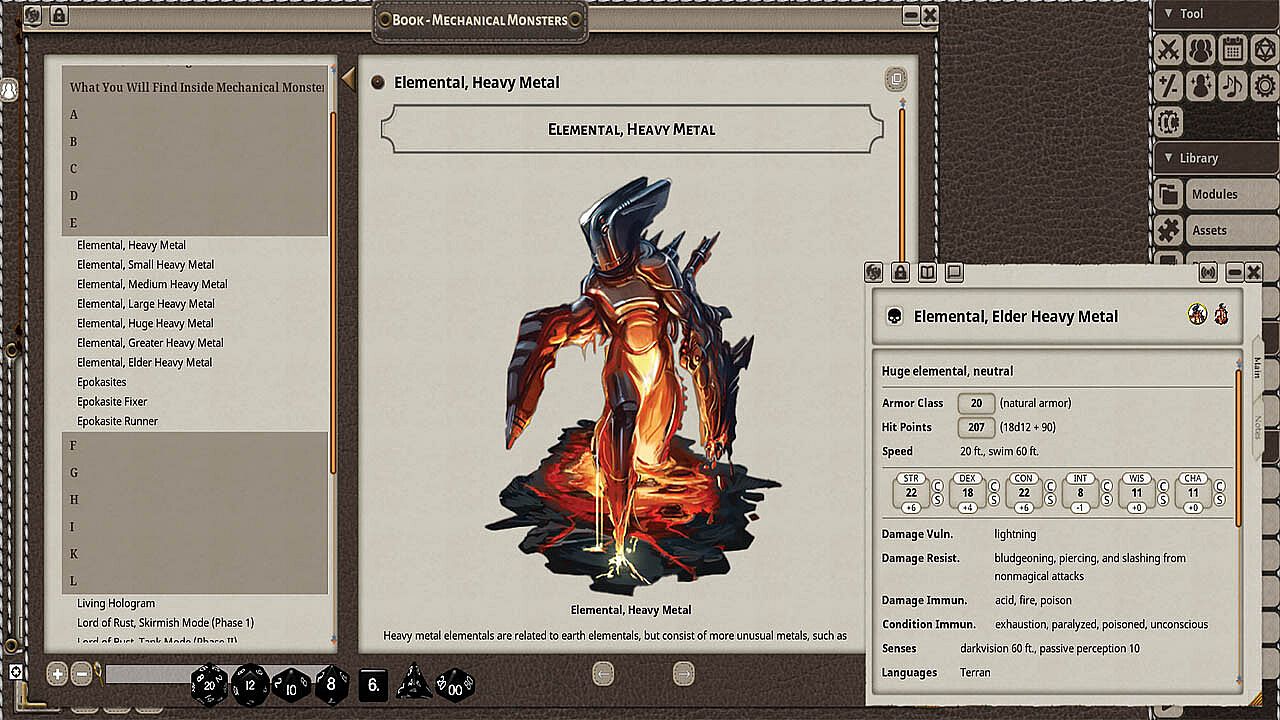This screenshot has width=1280, height=720.
Task: Click the puzzle-piece Assets icon
Action: (x=1168, y=230)
